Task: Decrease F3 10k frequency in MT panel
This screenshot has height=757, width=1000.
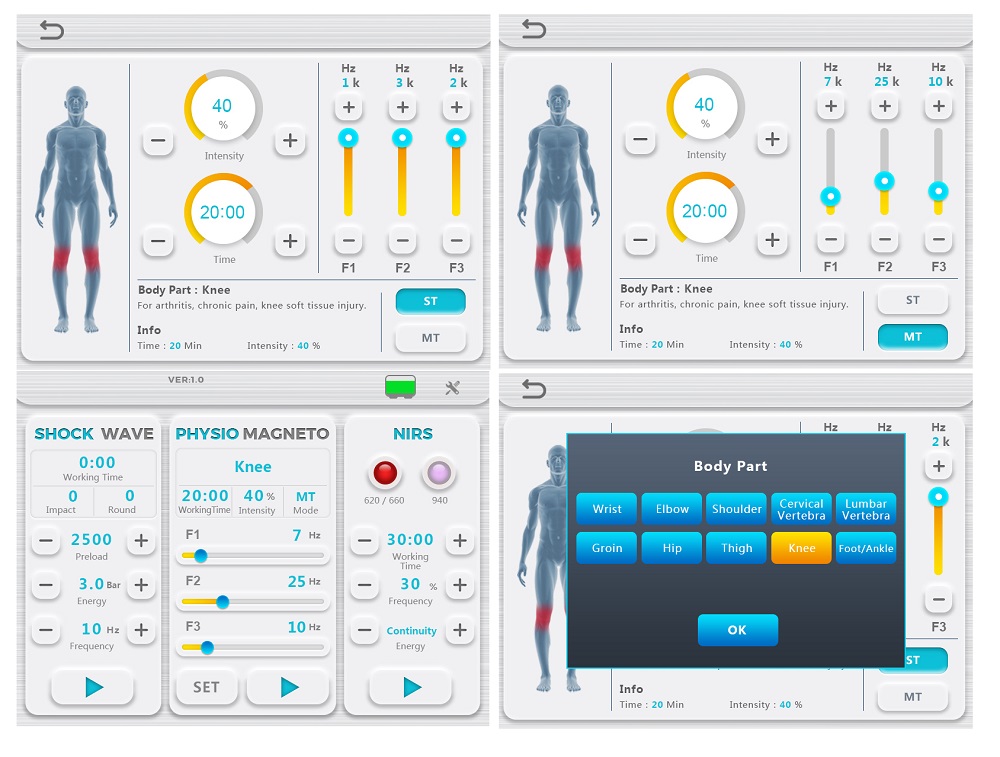Action: click(x=938, y=240)
